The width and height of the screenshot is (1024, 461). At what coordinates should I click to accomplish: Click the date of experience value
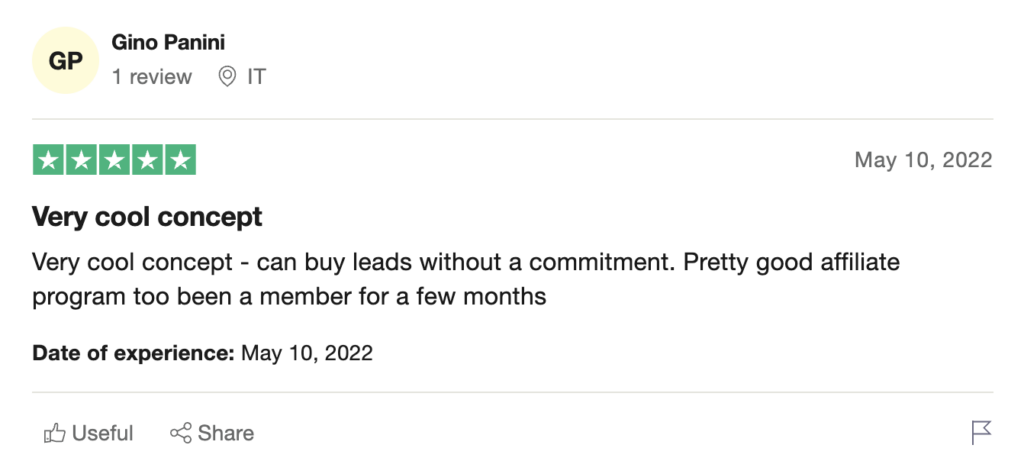click(x=307, y=353)
